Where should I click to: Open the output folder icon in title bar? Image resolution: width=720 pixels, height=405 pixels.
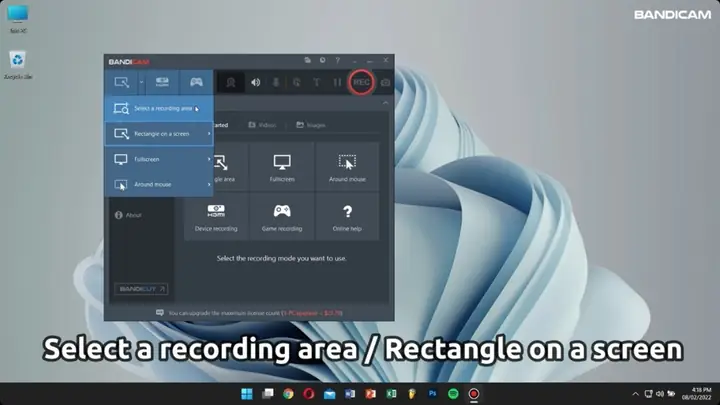pyautogui.click(x=308, y=60)
